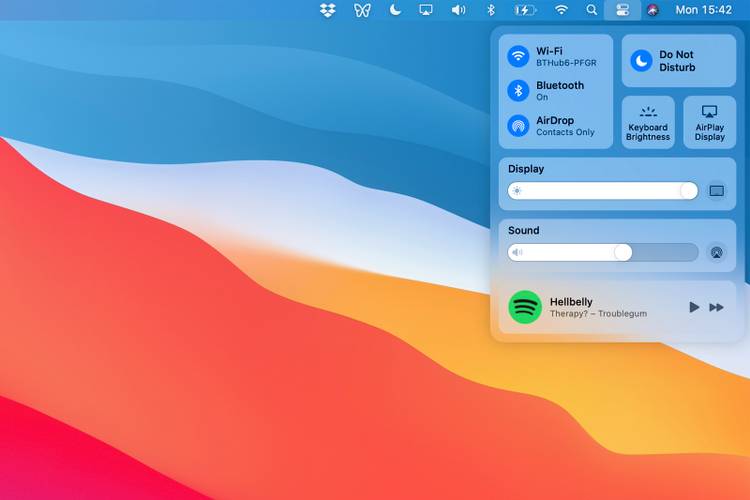The width and height of the screenshot is (750, 500).
Task: Open Keyboard Brightness control
Action: tap(648, 122)
